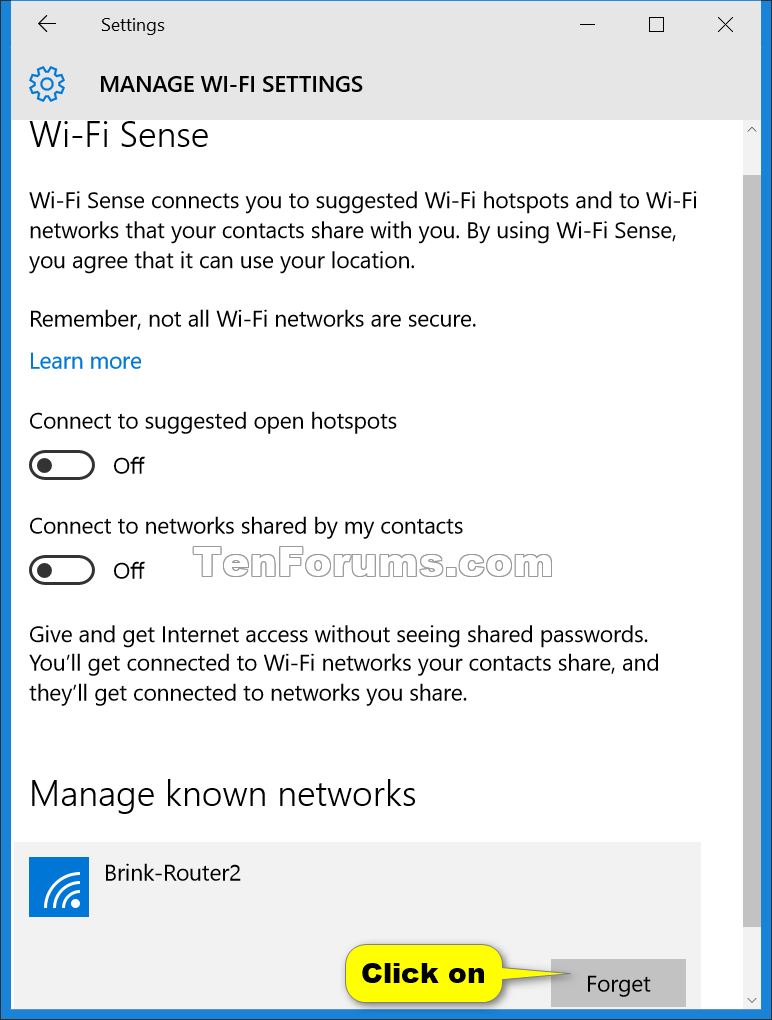Open the Learn more link

85,361
